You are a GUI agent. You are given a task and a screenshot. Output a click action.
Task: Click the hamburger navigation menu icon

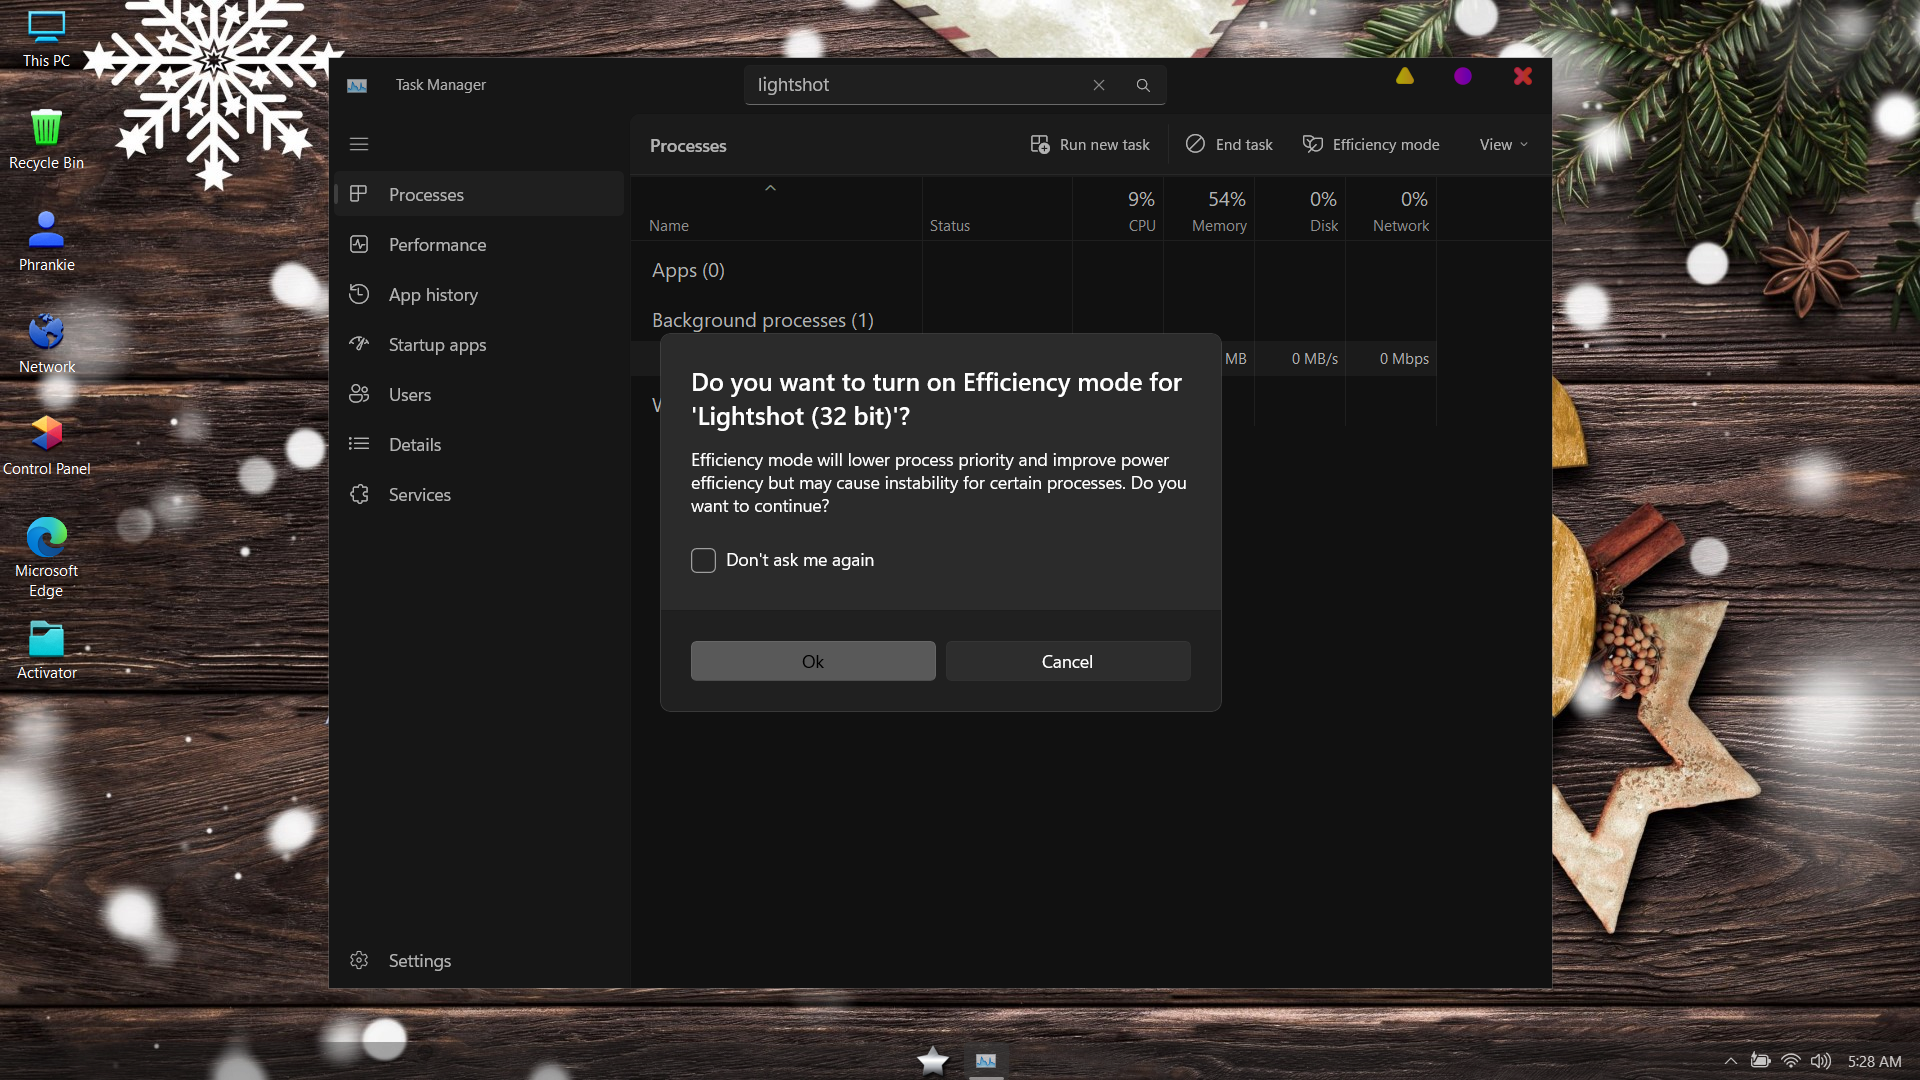[359, 144]
